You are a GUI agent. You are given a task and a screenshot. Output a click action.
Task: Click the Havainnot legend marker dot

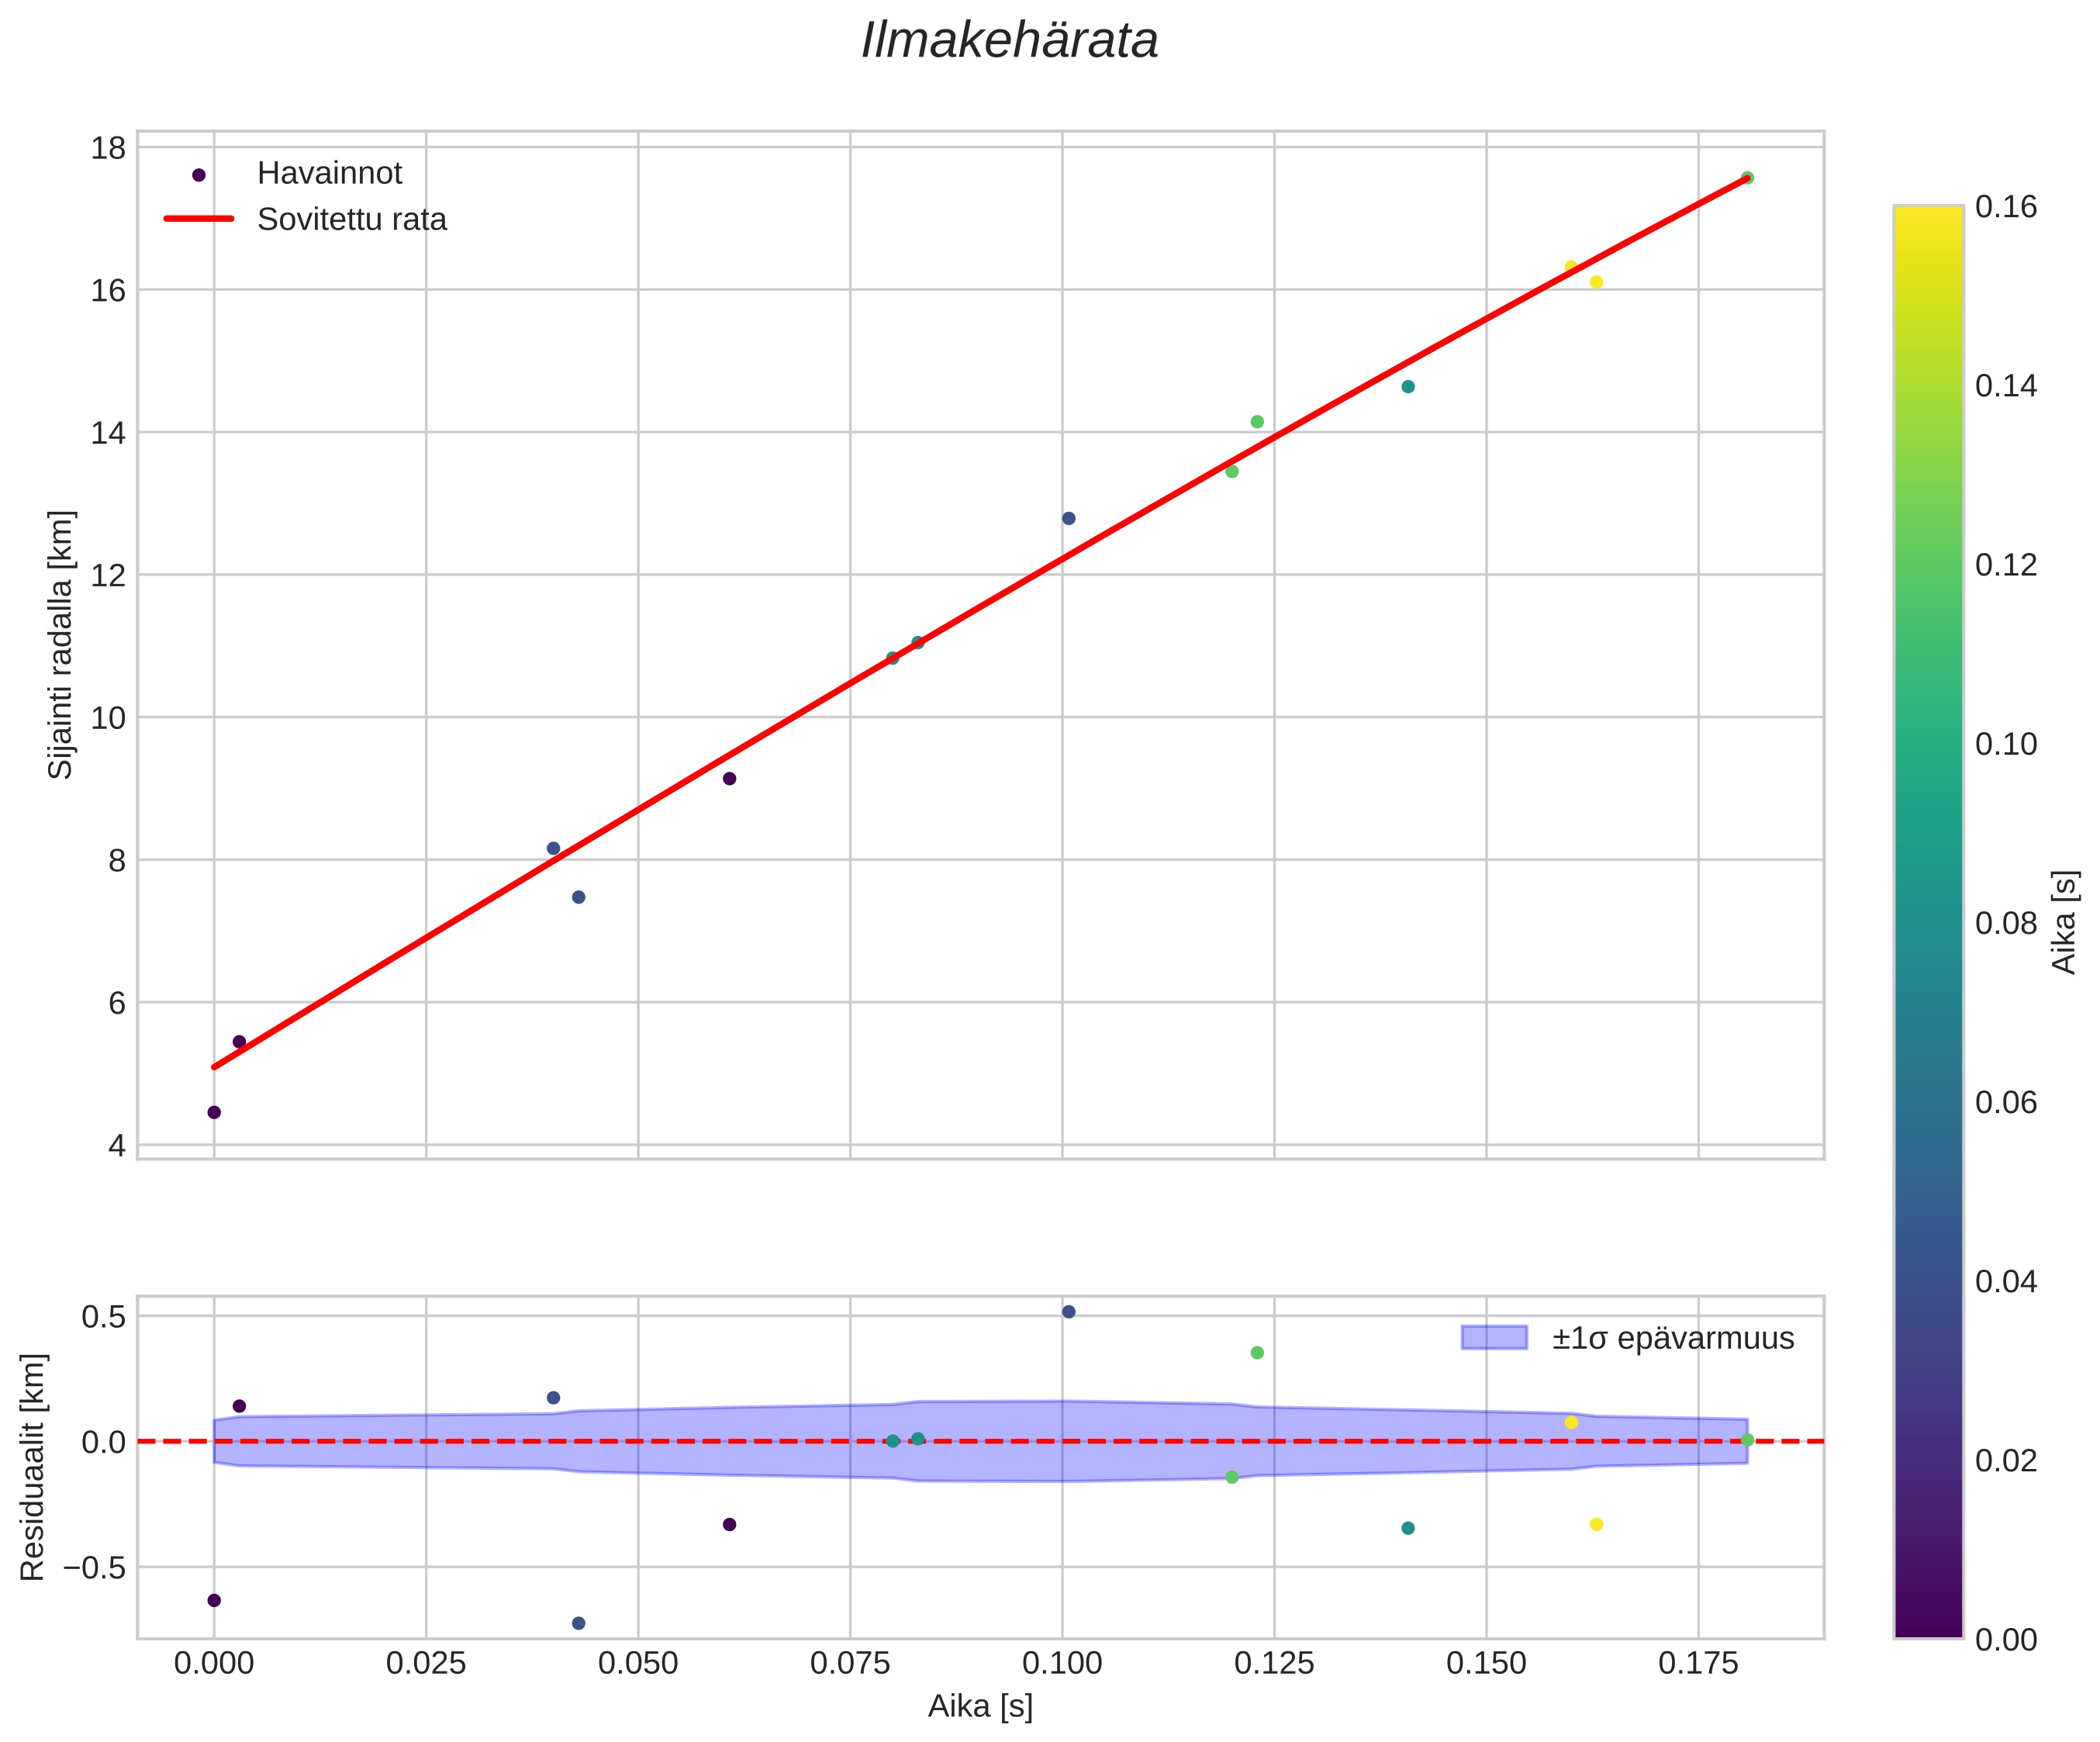point(198,175)
